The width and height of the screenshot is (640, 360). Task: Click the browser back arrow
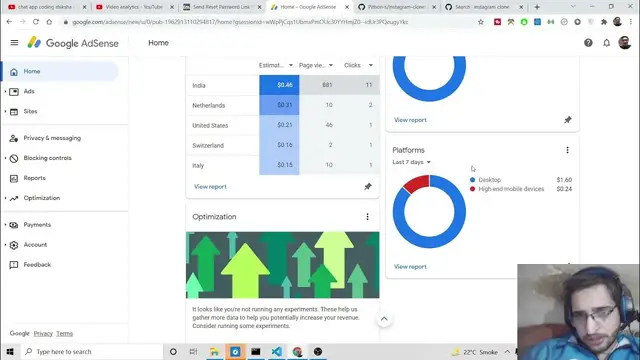pyautogui.click(x=9, y=22)
